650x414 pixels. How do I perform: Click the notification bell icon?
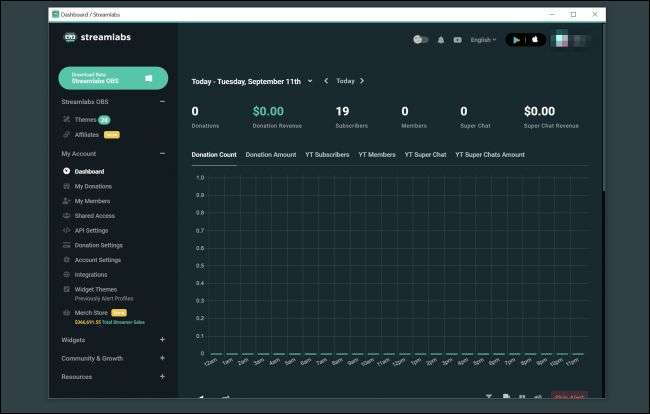[441, 40]
